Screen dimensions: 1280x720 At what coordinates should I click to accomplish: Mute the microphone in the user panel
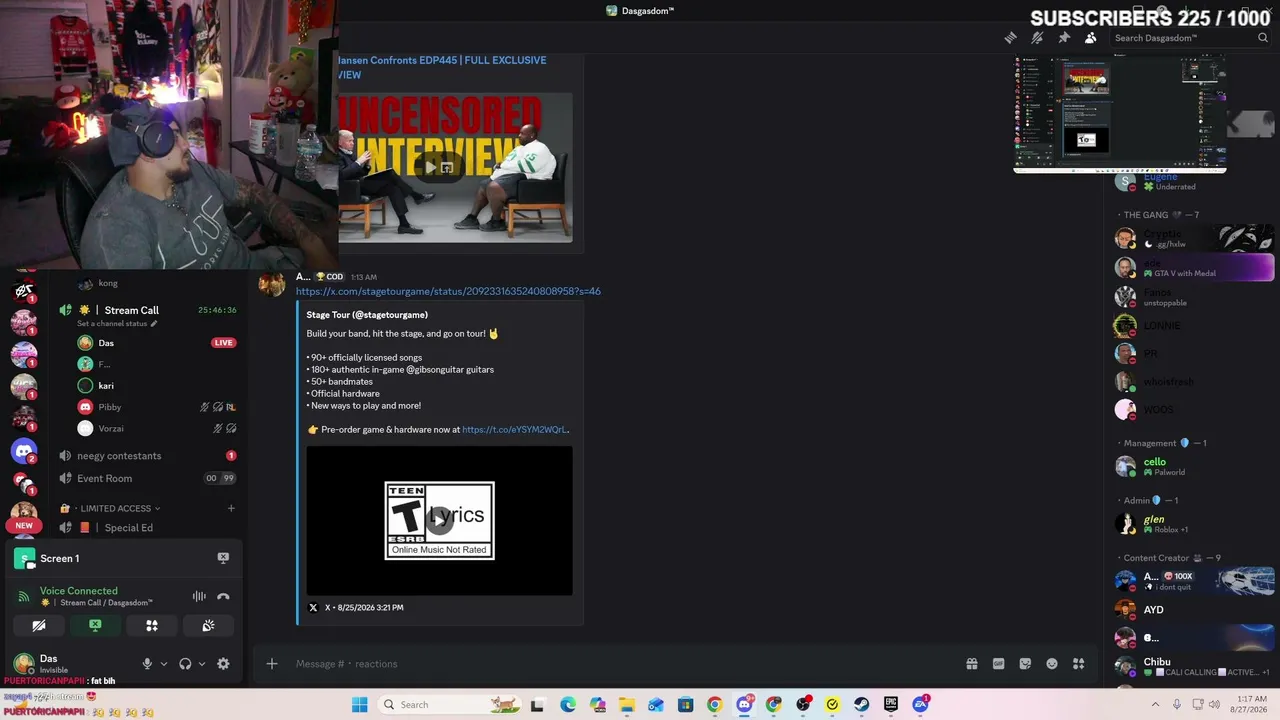(147, 664)
